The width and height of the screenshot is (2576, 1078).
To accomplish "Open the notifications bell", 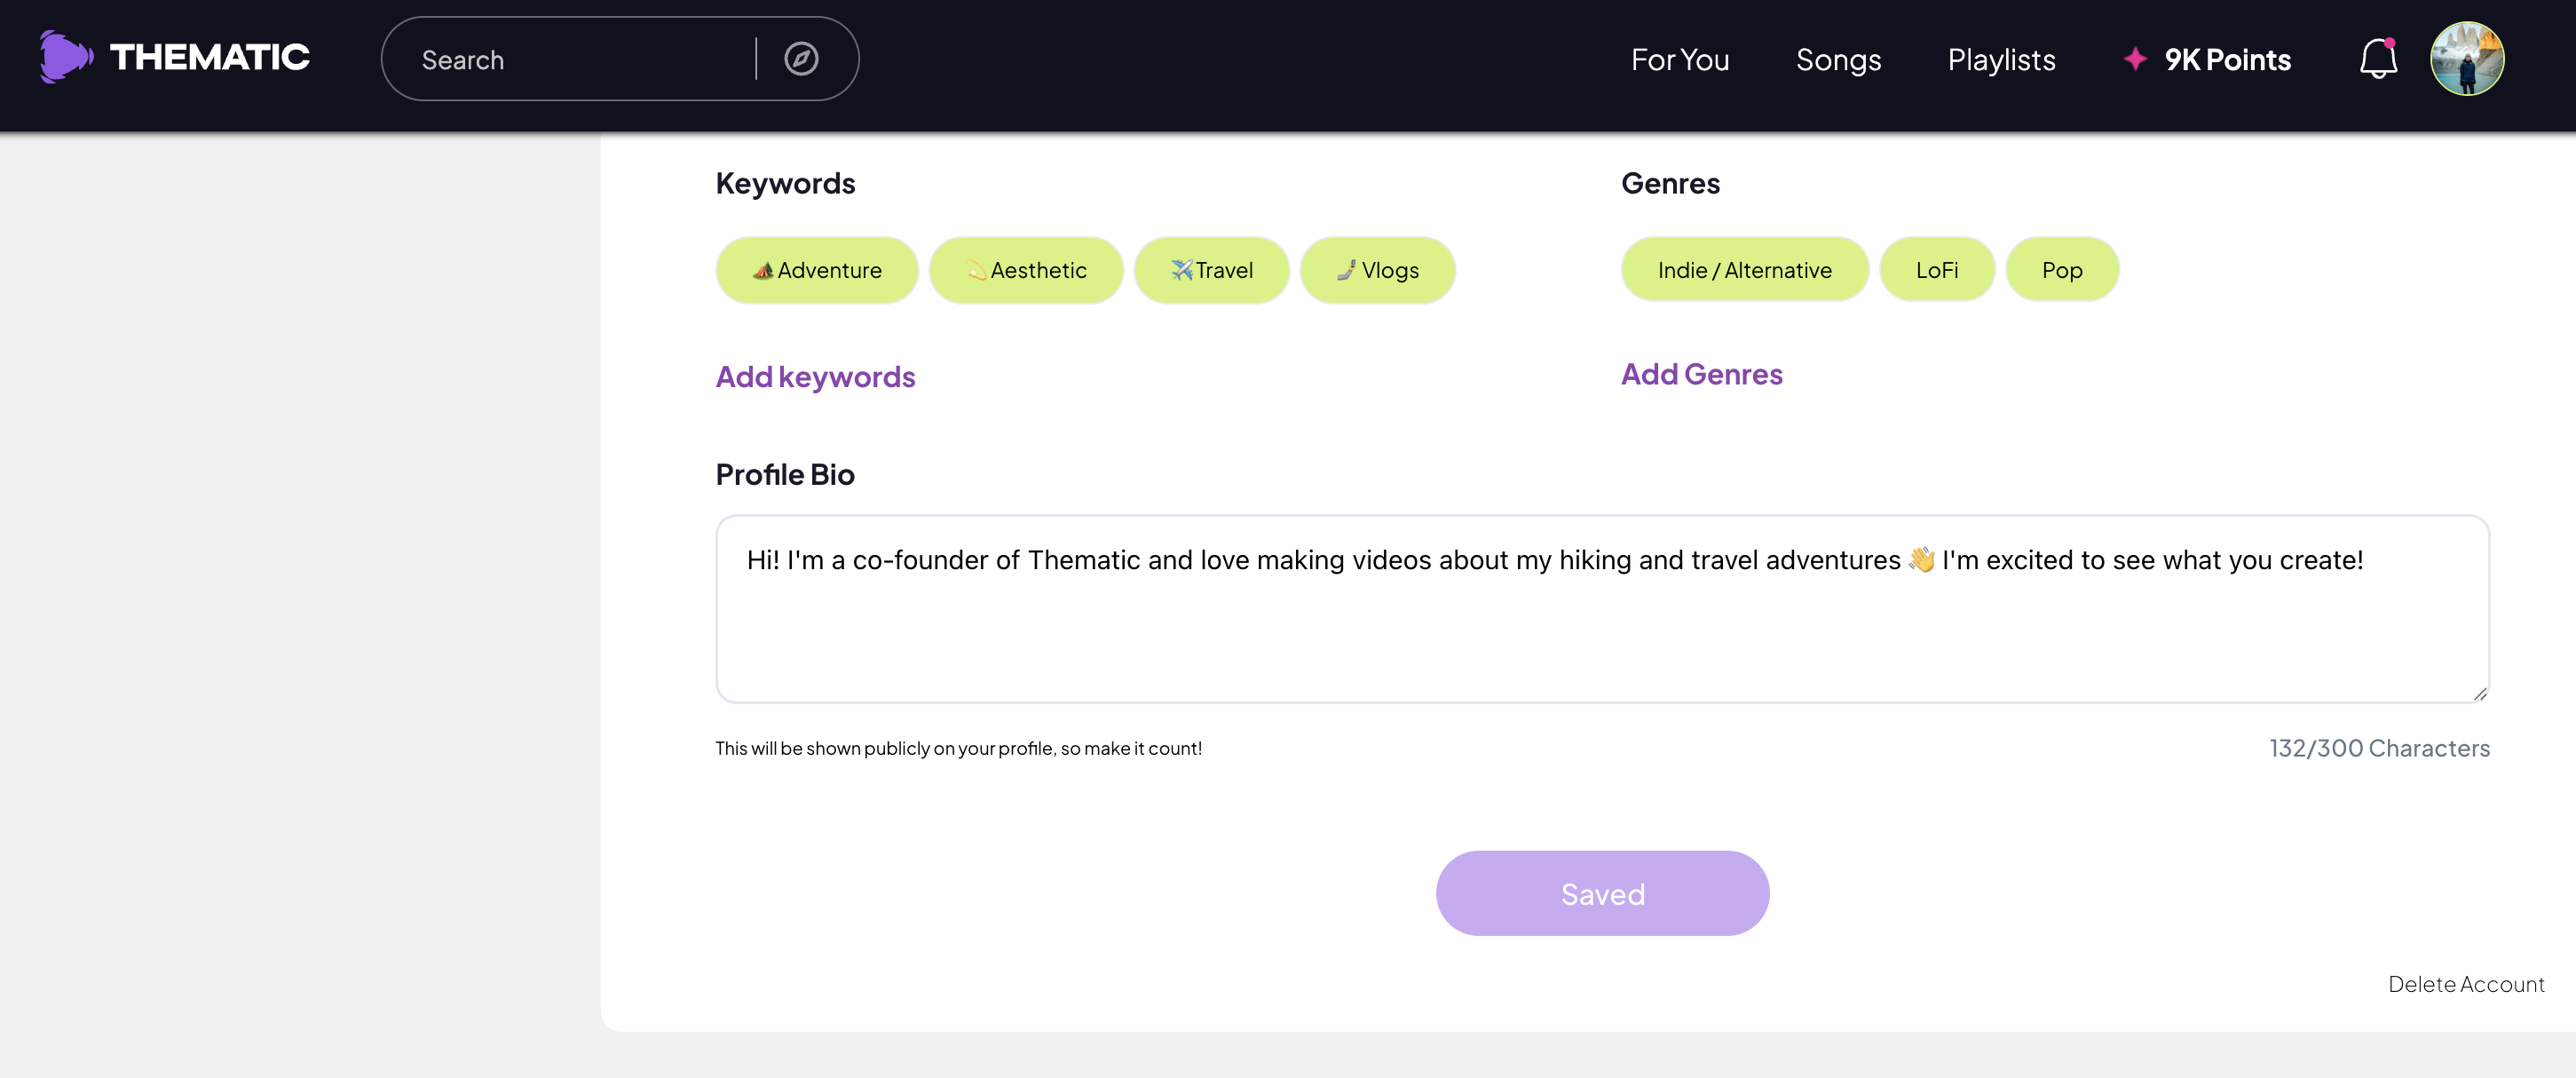I will (2377, 59).
